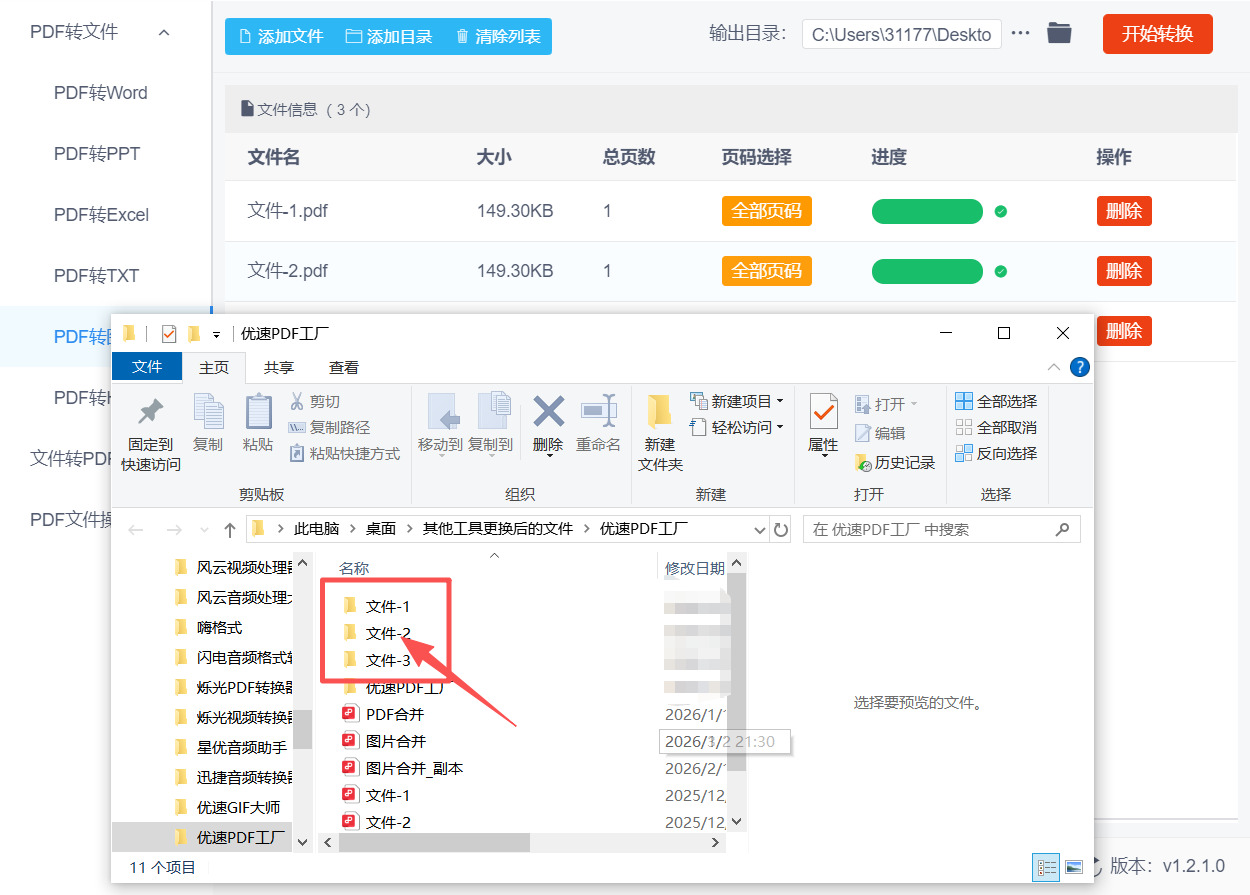The image size is (1250, 895).
Task: Switch to the 共享 ribbon tab
Action: point(278,367)
